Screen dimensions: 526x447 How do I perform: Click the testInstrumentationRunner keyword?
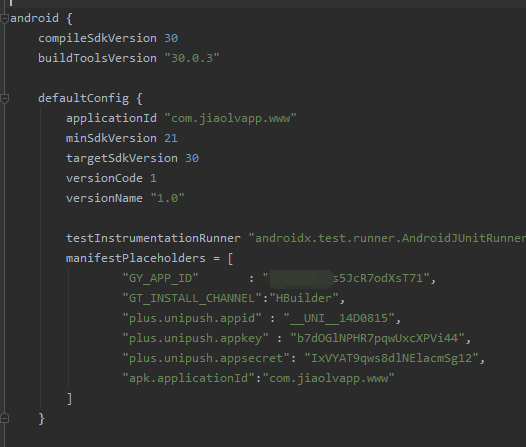pyautogui.click(x=153, y=238)
